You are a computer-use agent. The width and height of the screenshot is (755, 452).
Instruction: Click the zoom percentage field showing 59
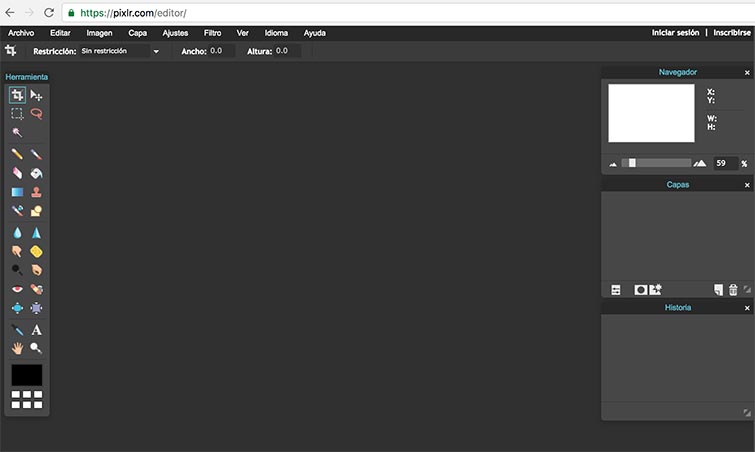click(x=726, y=163)
